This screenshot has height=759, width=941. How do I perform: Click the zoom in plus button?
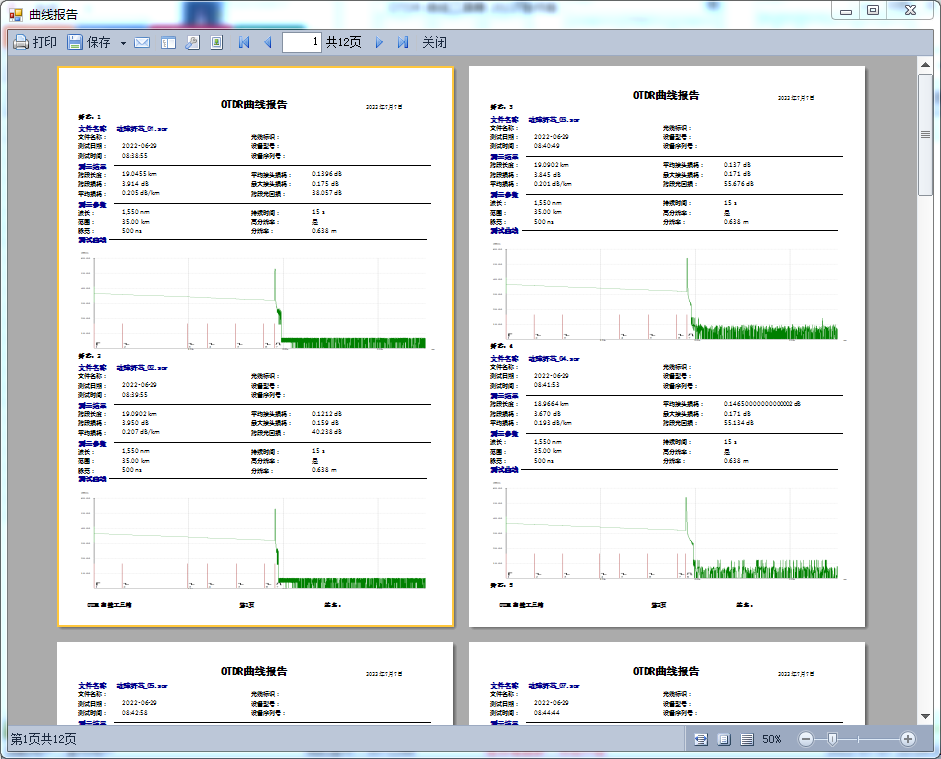908,739
